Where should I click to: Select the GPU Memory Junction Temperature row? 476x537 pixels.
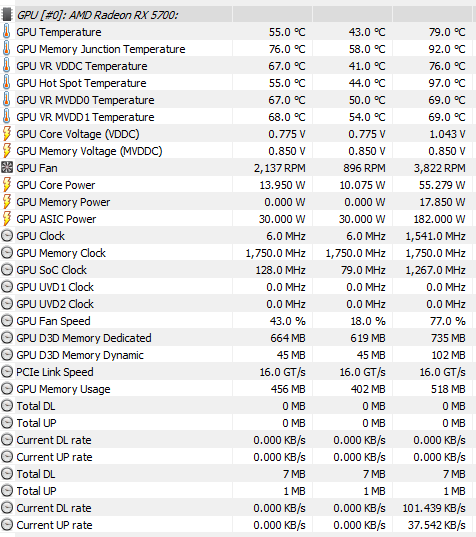point(238,49)
